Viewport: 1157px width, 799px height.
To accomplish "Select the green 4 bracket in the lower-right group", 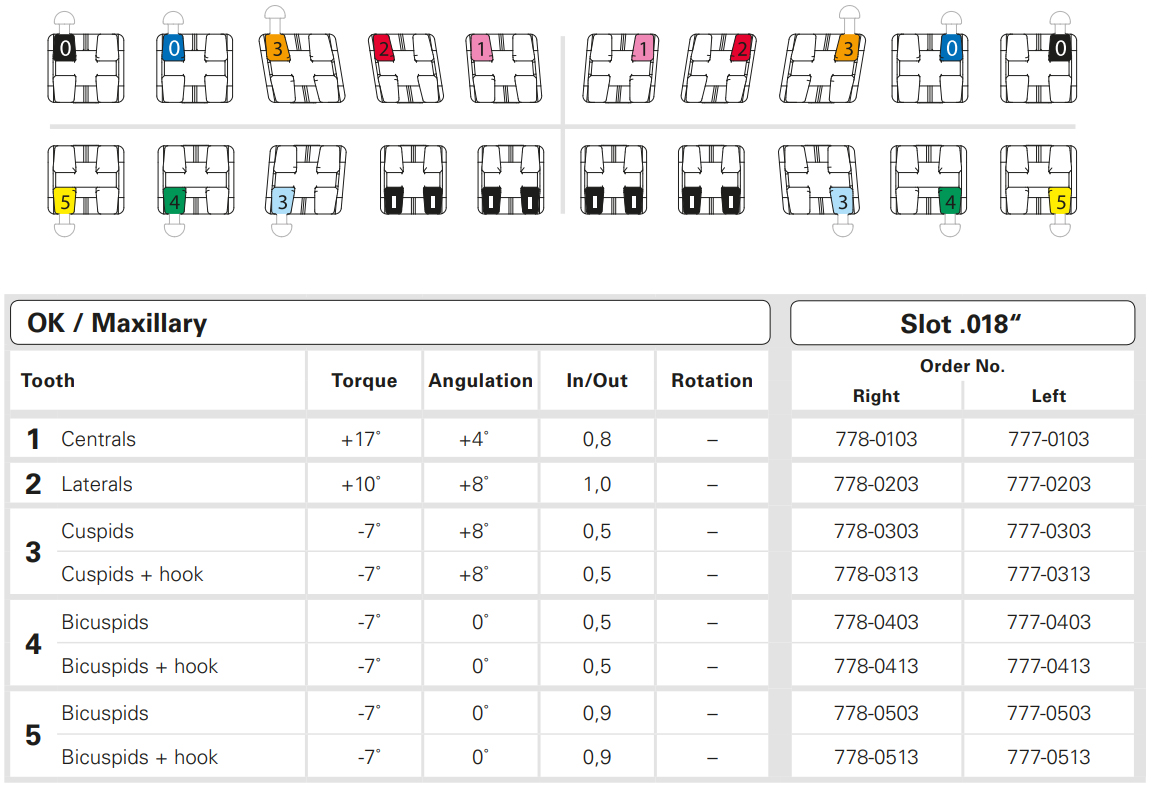I will 928,180.
